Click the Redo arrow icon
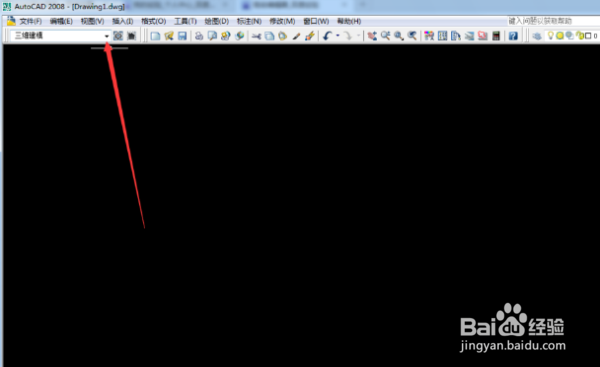This screenshot has height=367, width=600. point(347,36)
